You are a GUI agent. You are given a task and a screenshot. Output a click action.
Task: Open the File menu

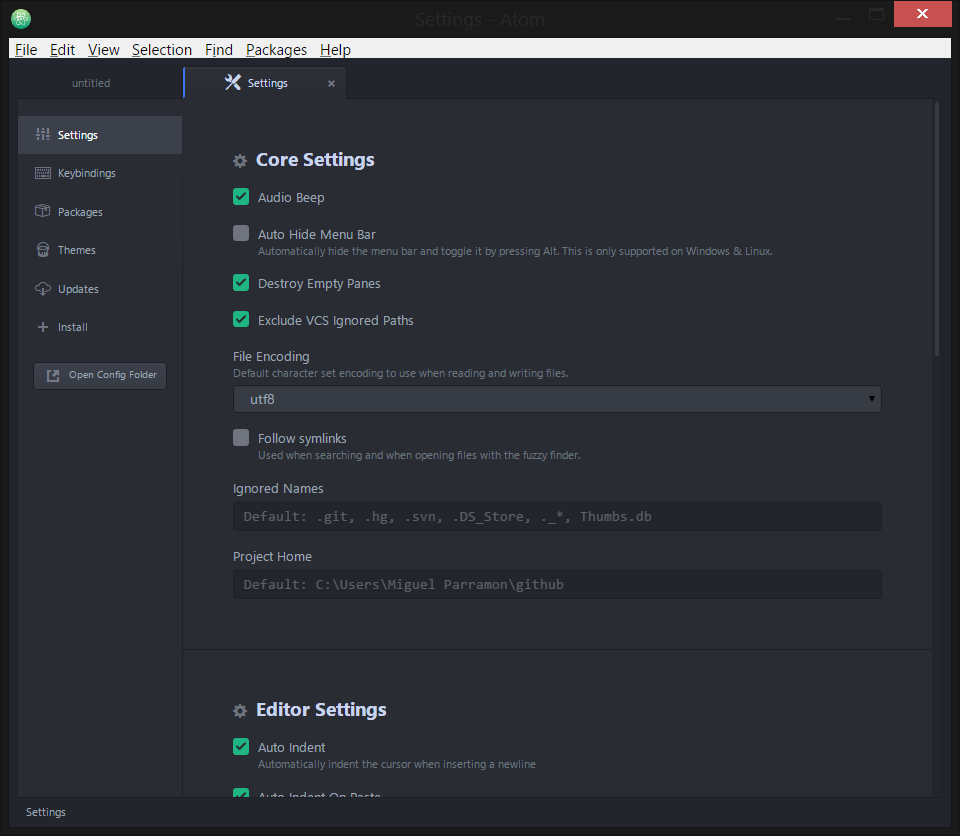[26, 50]
